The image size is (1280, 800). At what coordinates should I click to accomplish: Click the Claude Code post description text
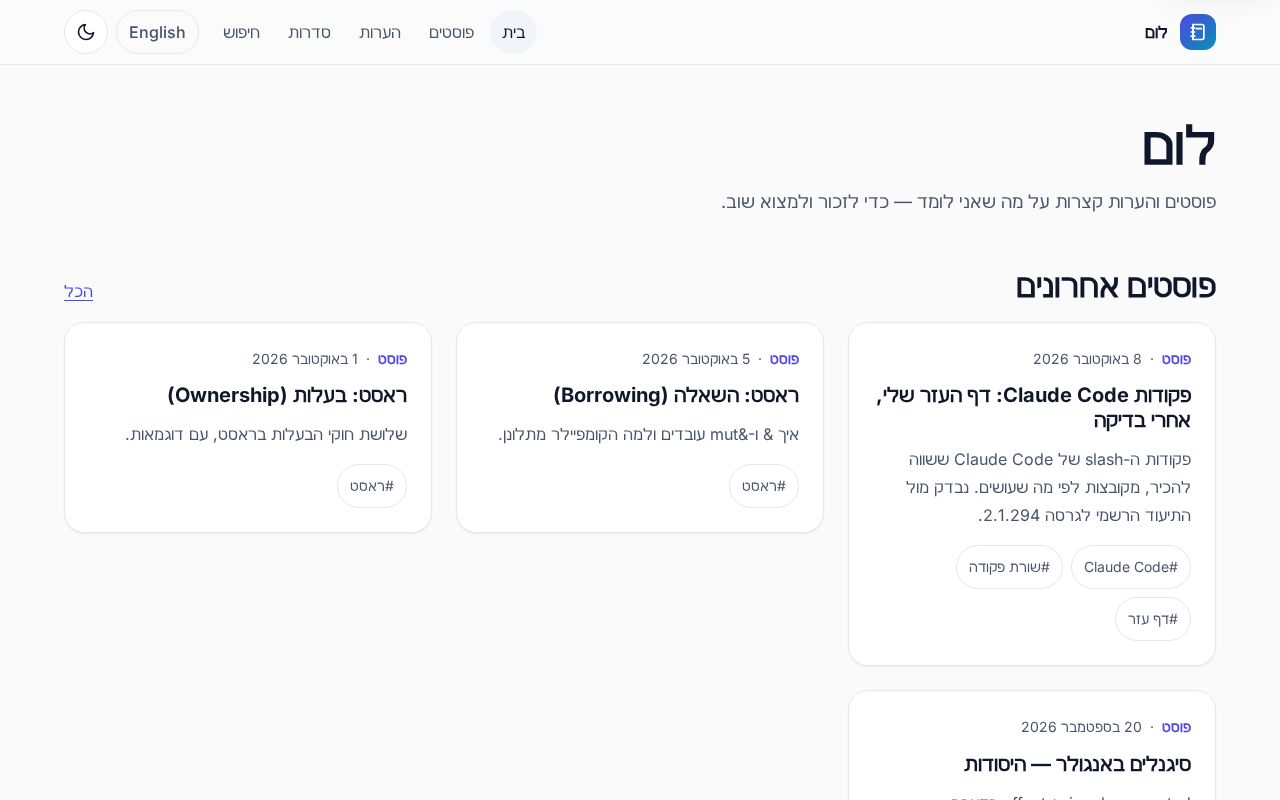coord(1048,488)
